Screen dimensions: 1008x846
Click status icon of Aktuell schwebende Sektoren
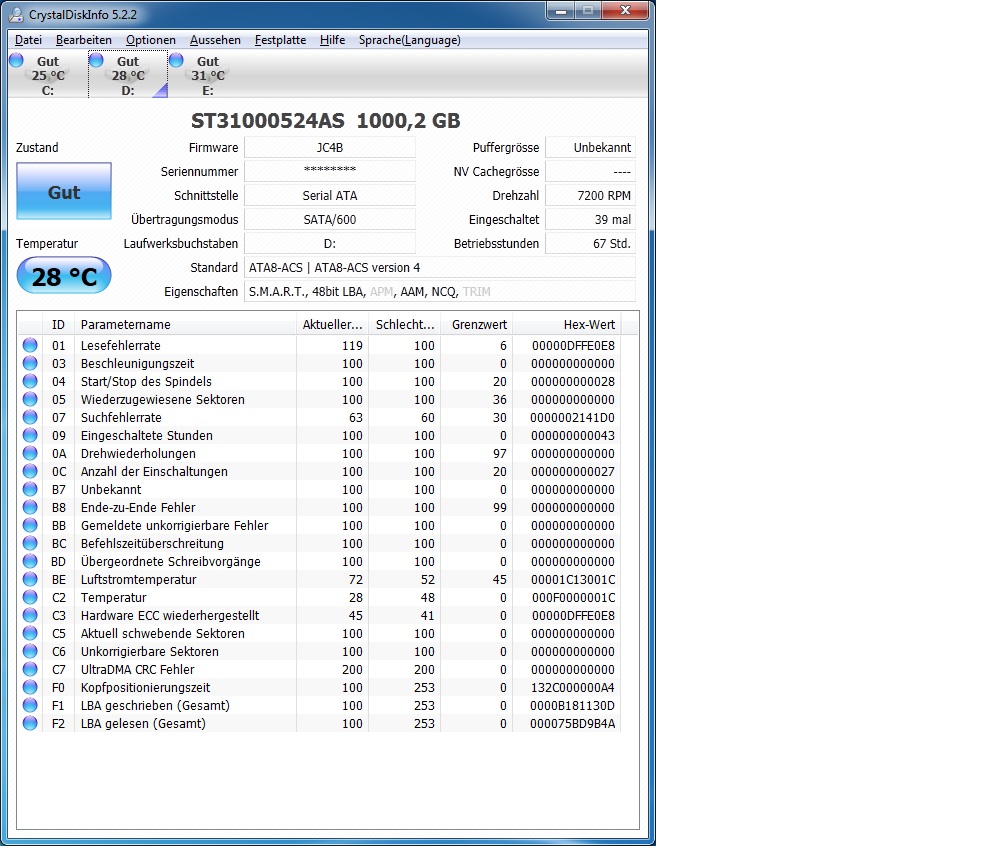tap(30, 633)
